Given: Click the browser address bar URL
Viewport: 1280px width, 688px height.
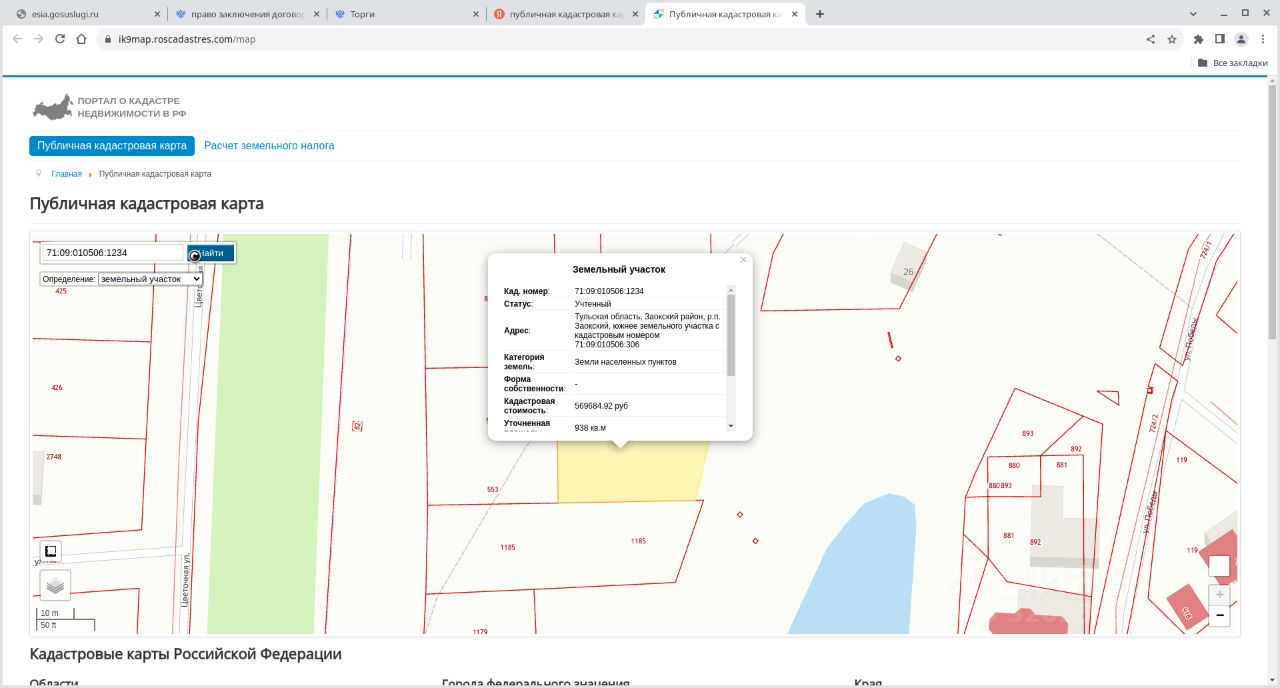Looking at the screenshot, I should 187,39.
